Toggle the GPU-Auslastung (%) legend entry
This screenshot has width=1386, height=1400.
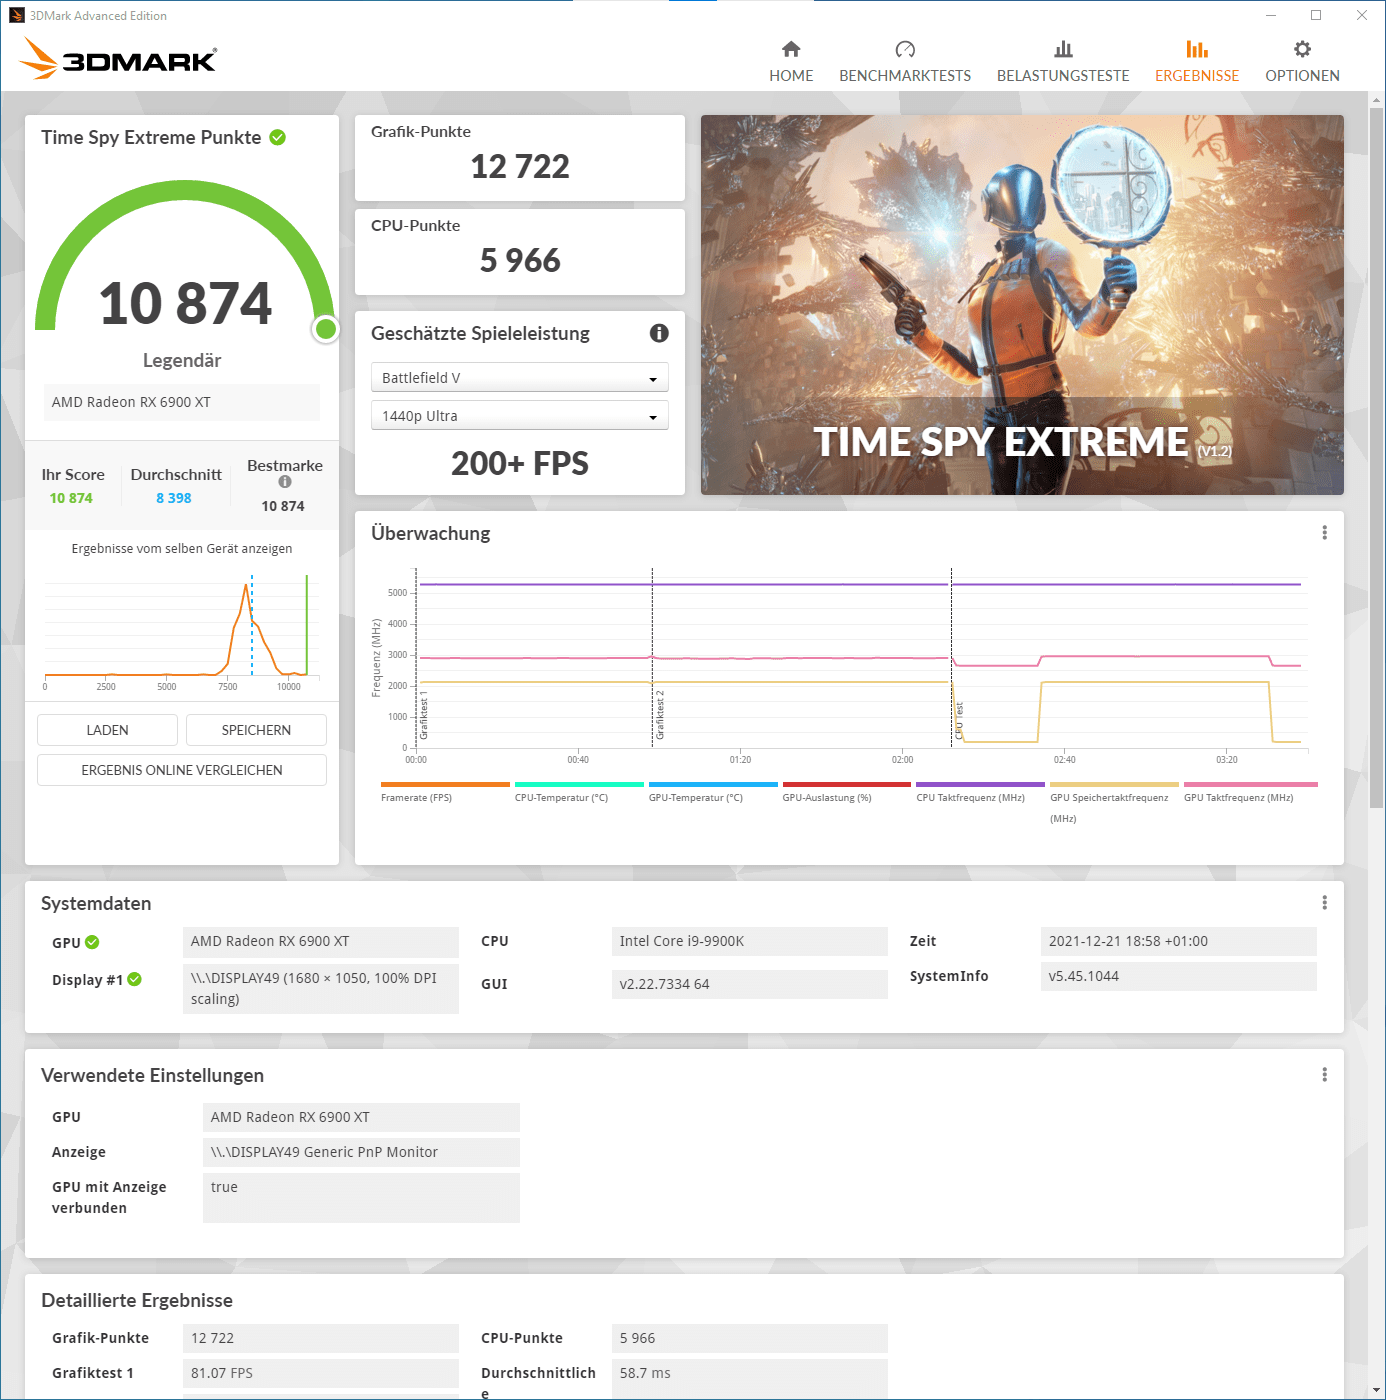pyautogui.click(x=847, y=792)
